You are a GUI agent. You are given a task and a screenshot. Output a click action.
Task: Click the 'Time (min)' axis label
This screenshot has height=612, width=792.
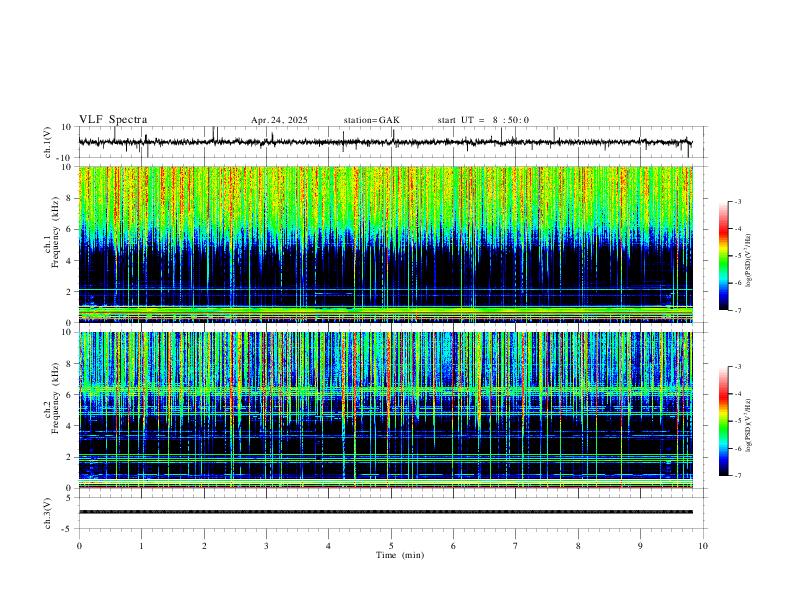click(x=400, y=555)
